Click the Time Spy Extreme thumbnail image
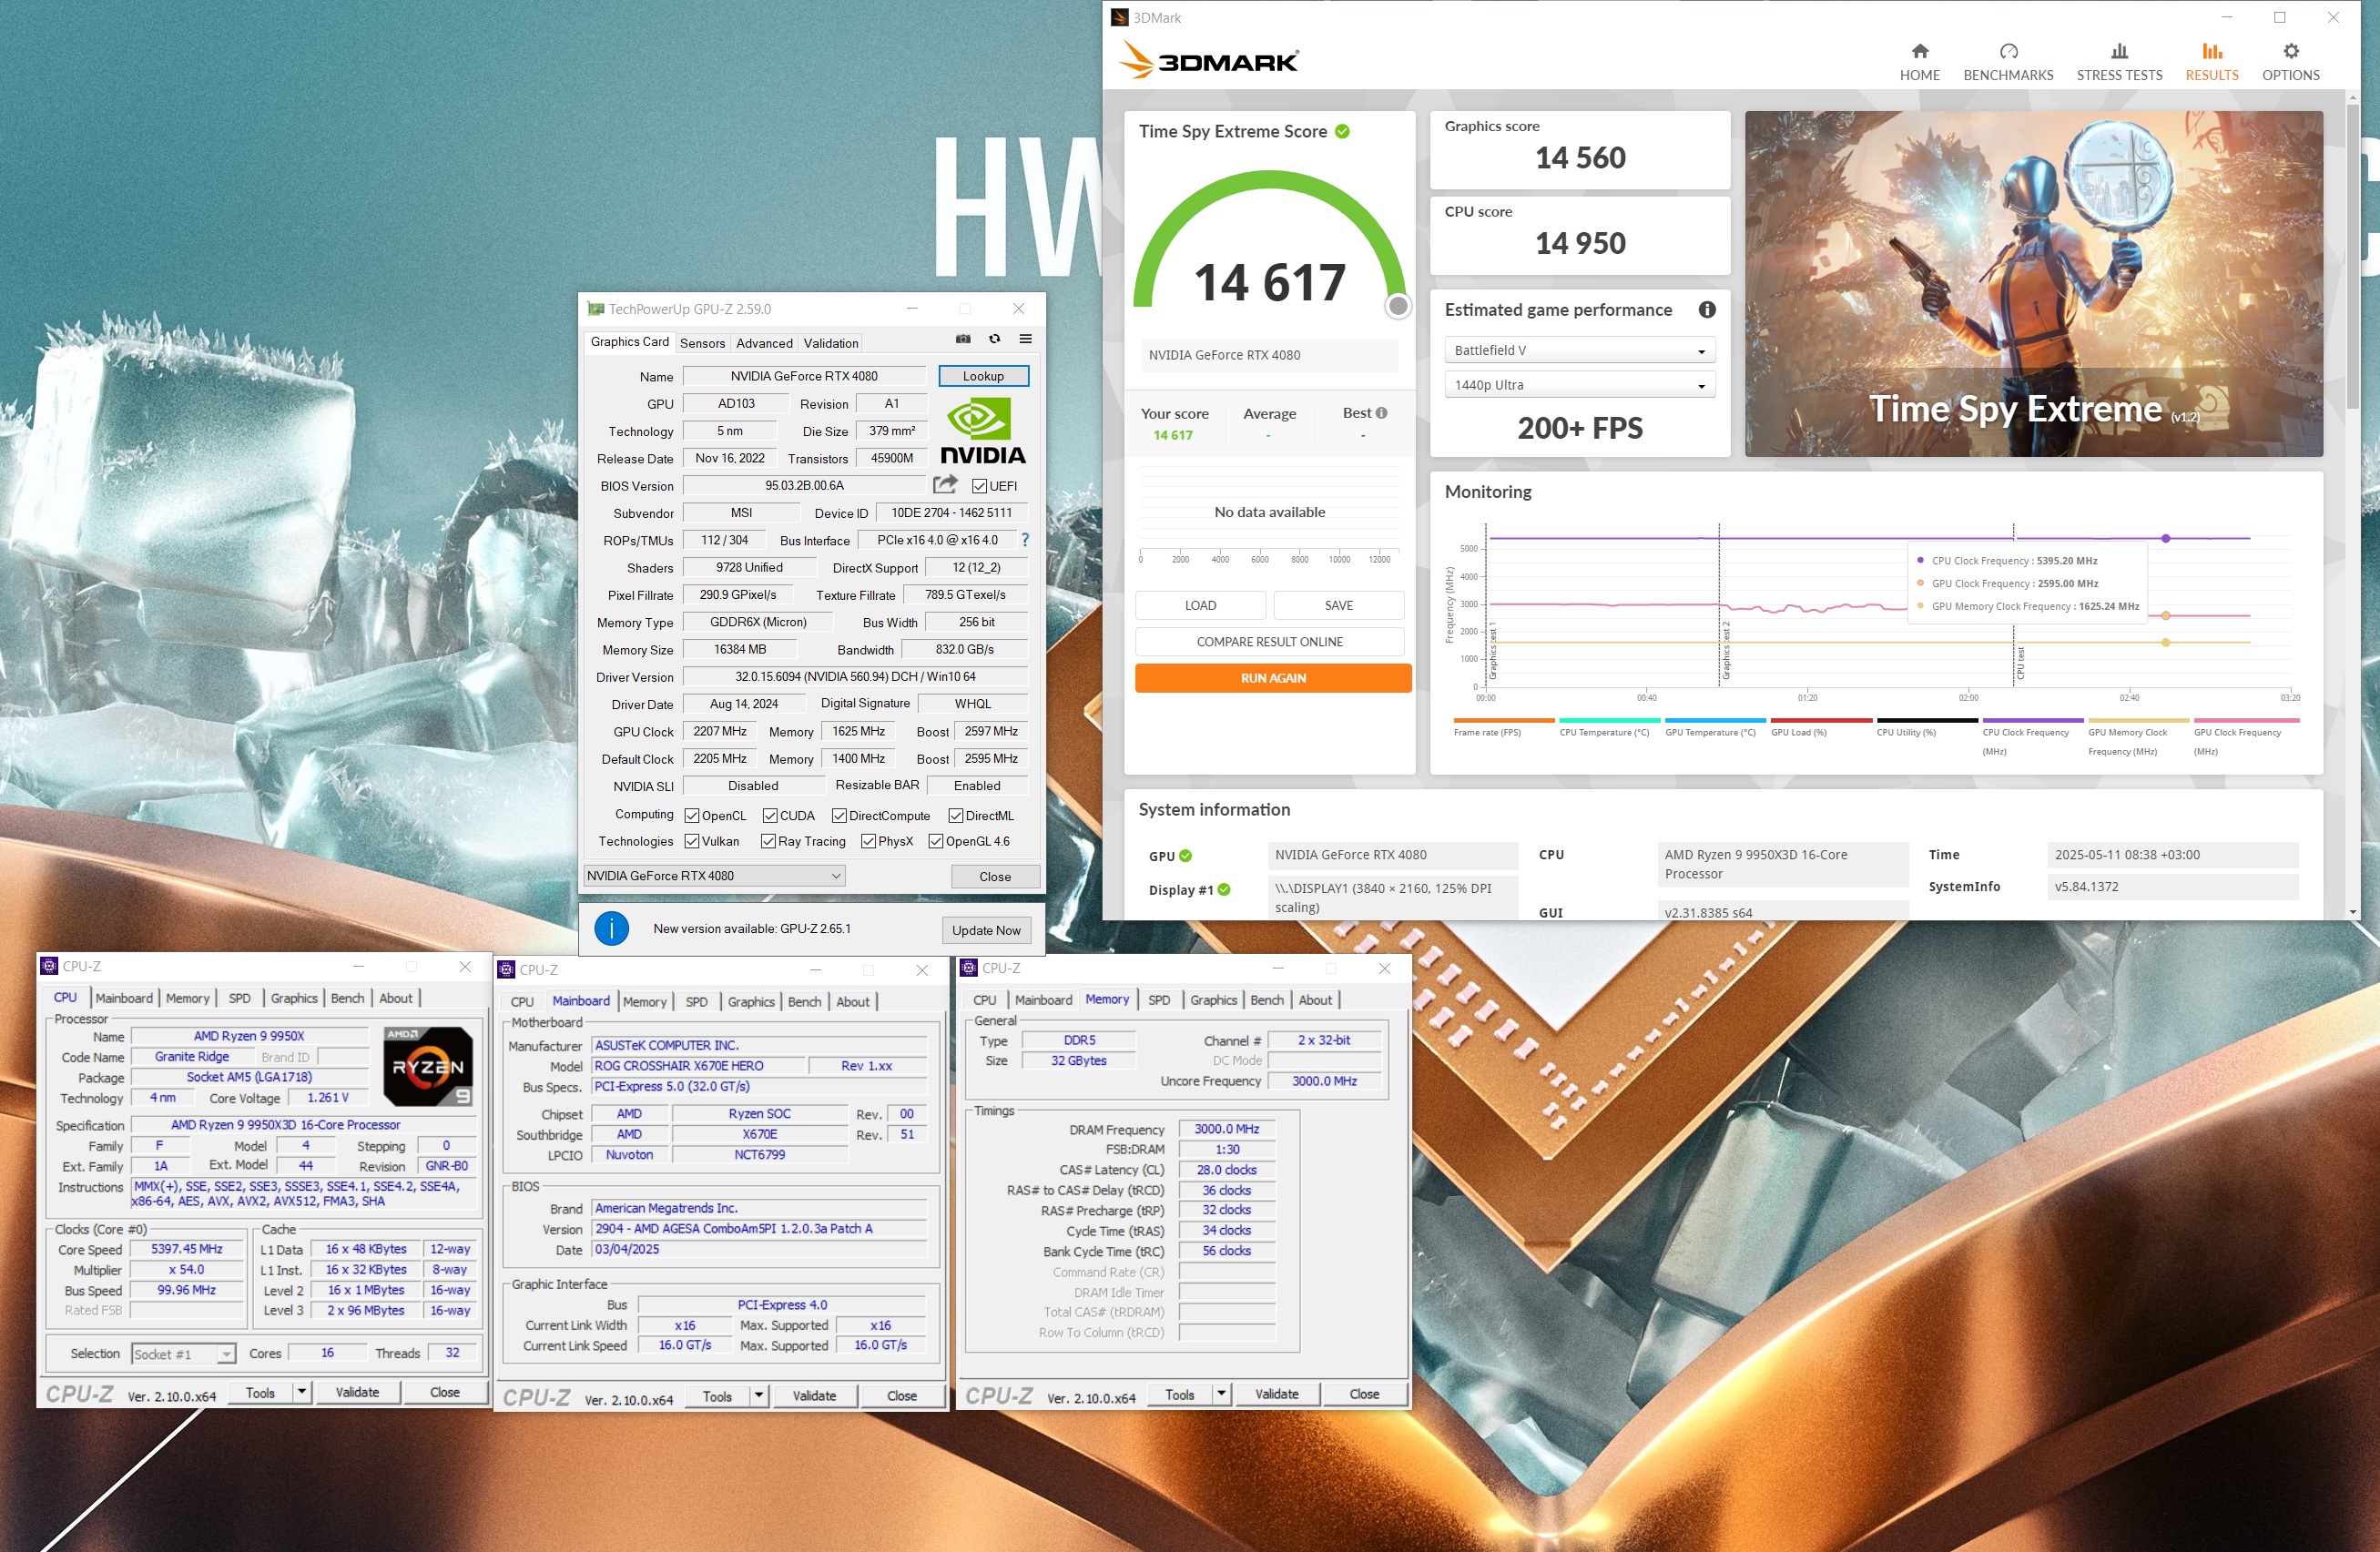The width and height of the screenshot is (2380, 1552). pyautogui.click(x=2033, y=284)
